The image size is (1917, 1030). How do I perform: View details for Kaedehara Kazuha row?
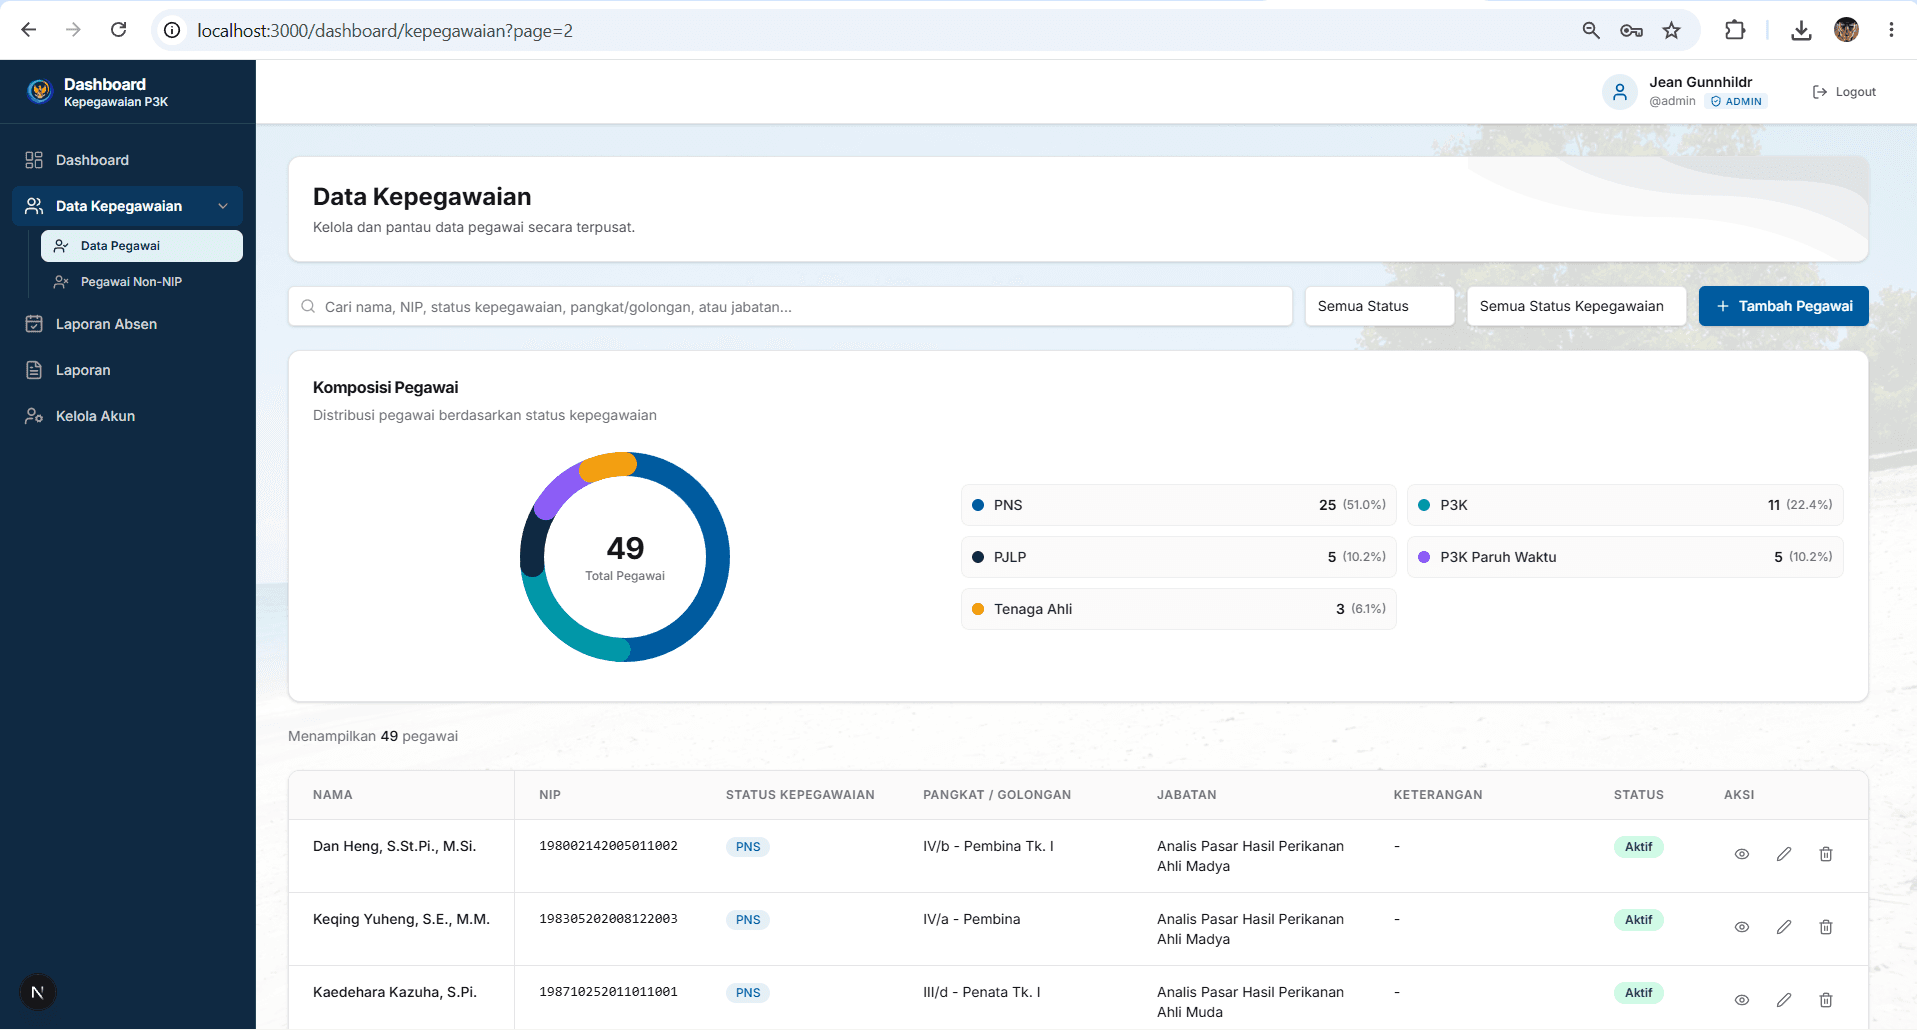click(x=1741, y=1000)
